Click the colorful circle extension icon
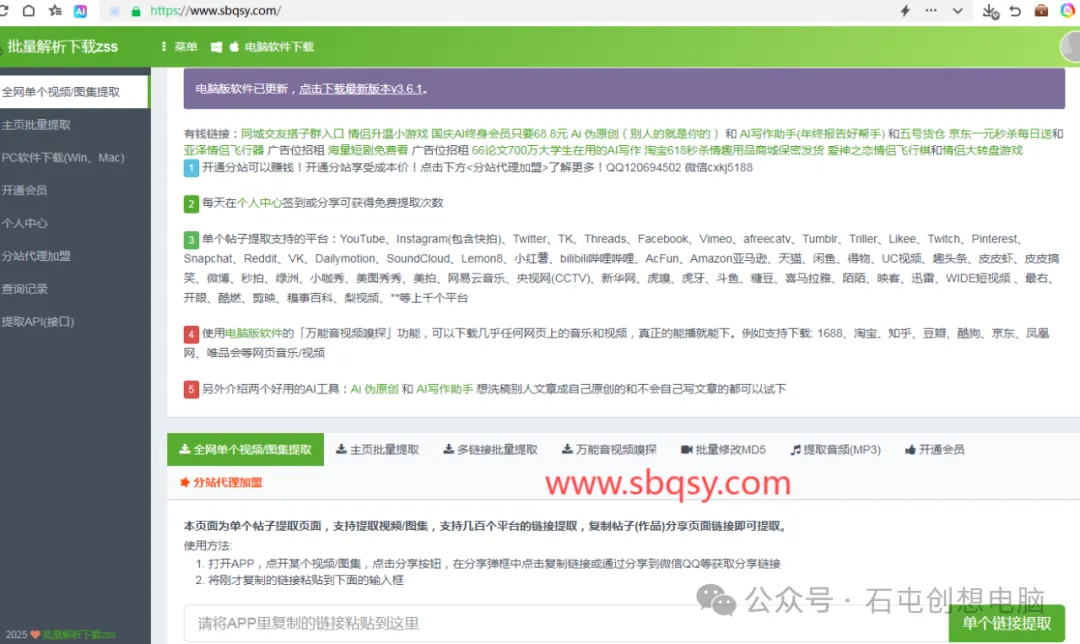 (x=1068, y=10)
